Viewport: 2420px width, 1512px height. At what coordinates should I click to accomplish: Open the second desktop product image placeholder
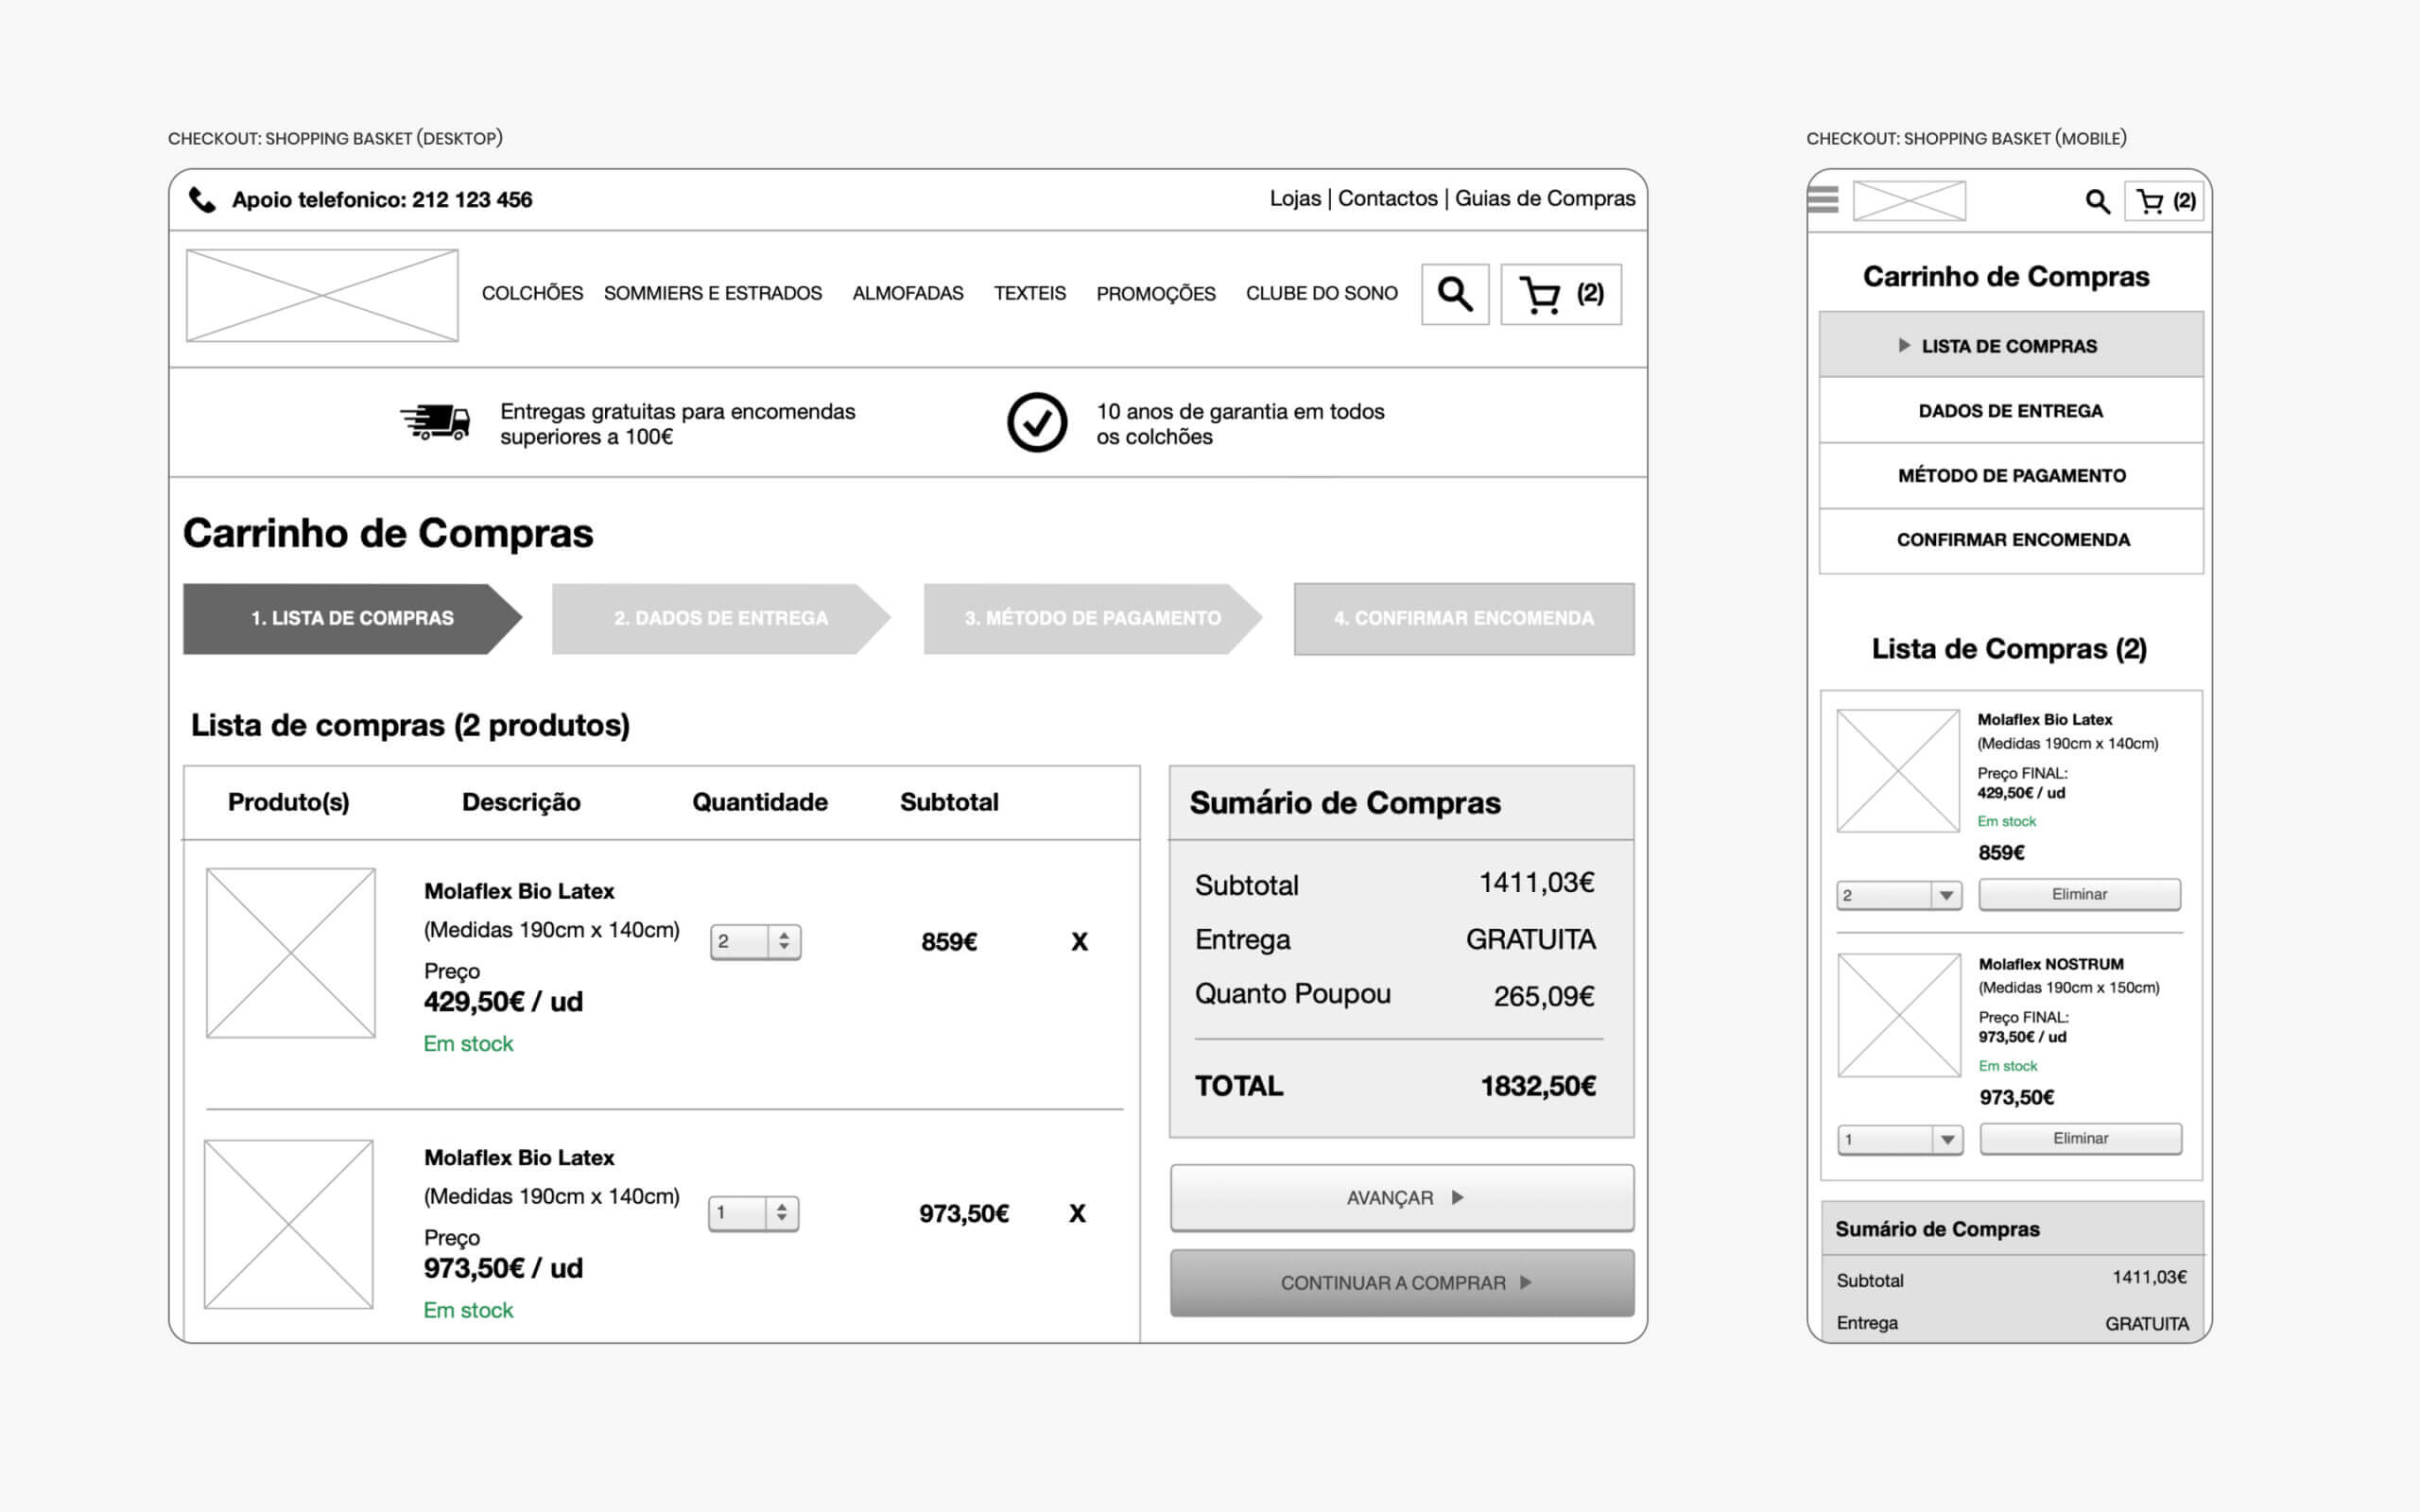pos(288,1224)
